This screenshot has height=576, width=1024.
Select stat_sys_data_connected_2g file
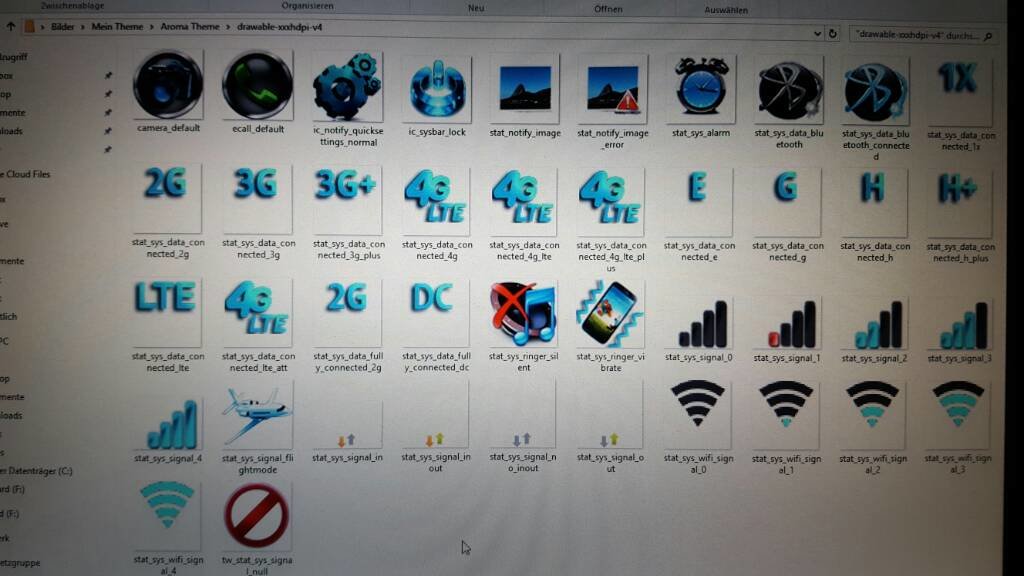point(167,198)
